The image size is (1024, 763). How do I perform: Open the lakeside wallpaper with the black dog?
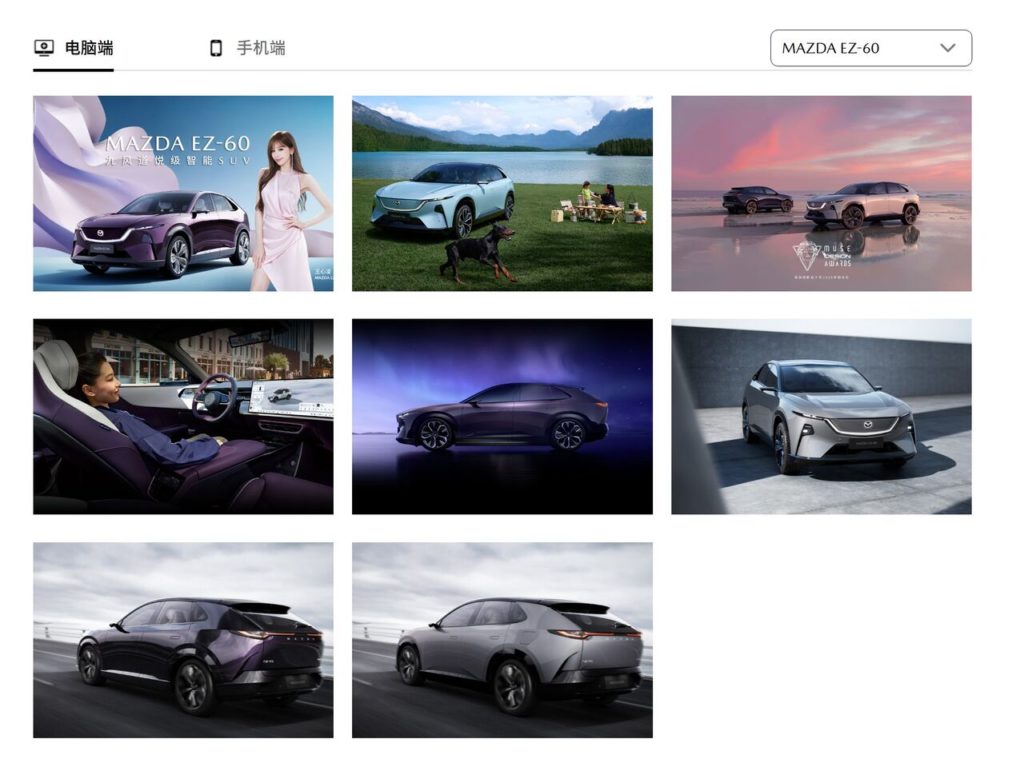pos(502,193)
